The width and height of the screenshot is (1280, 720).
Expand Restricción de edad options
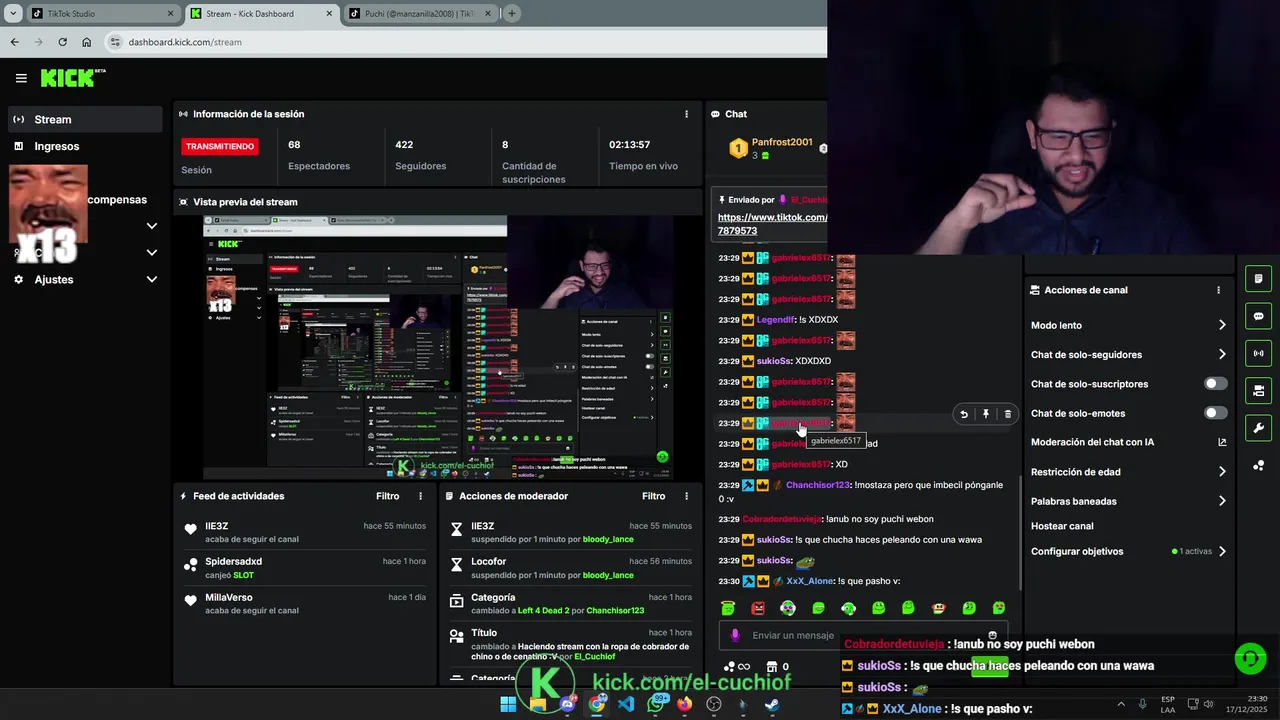coord(1222,472)
